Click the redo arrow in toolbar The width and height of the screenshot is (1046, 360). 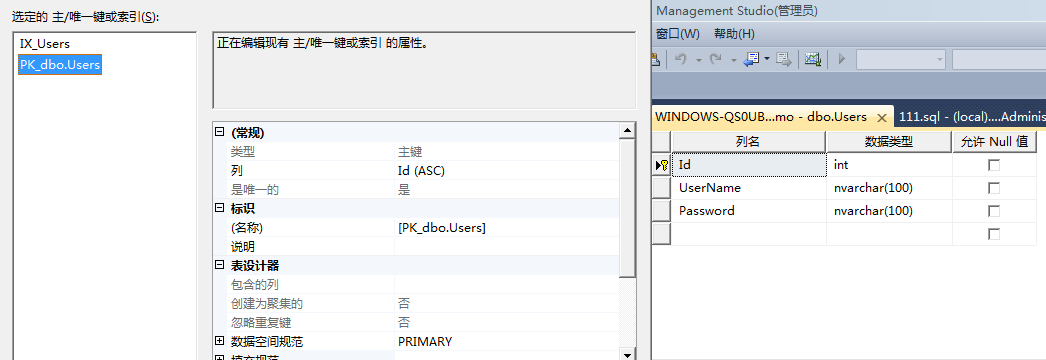(715, 59)
